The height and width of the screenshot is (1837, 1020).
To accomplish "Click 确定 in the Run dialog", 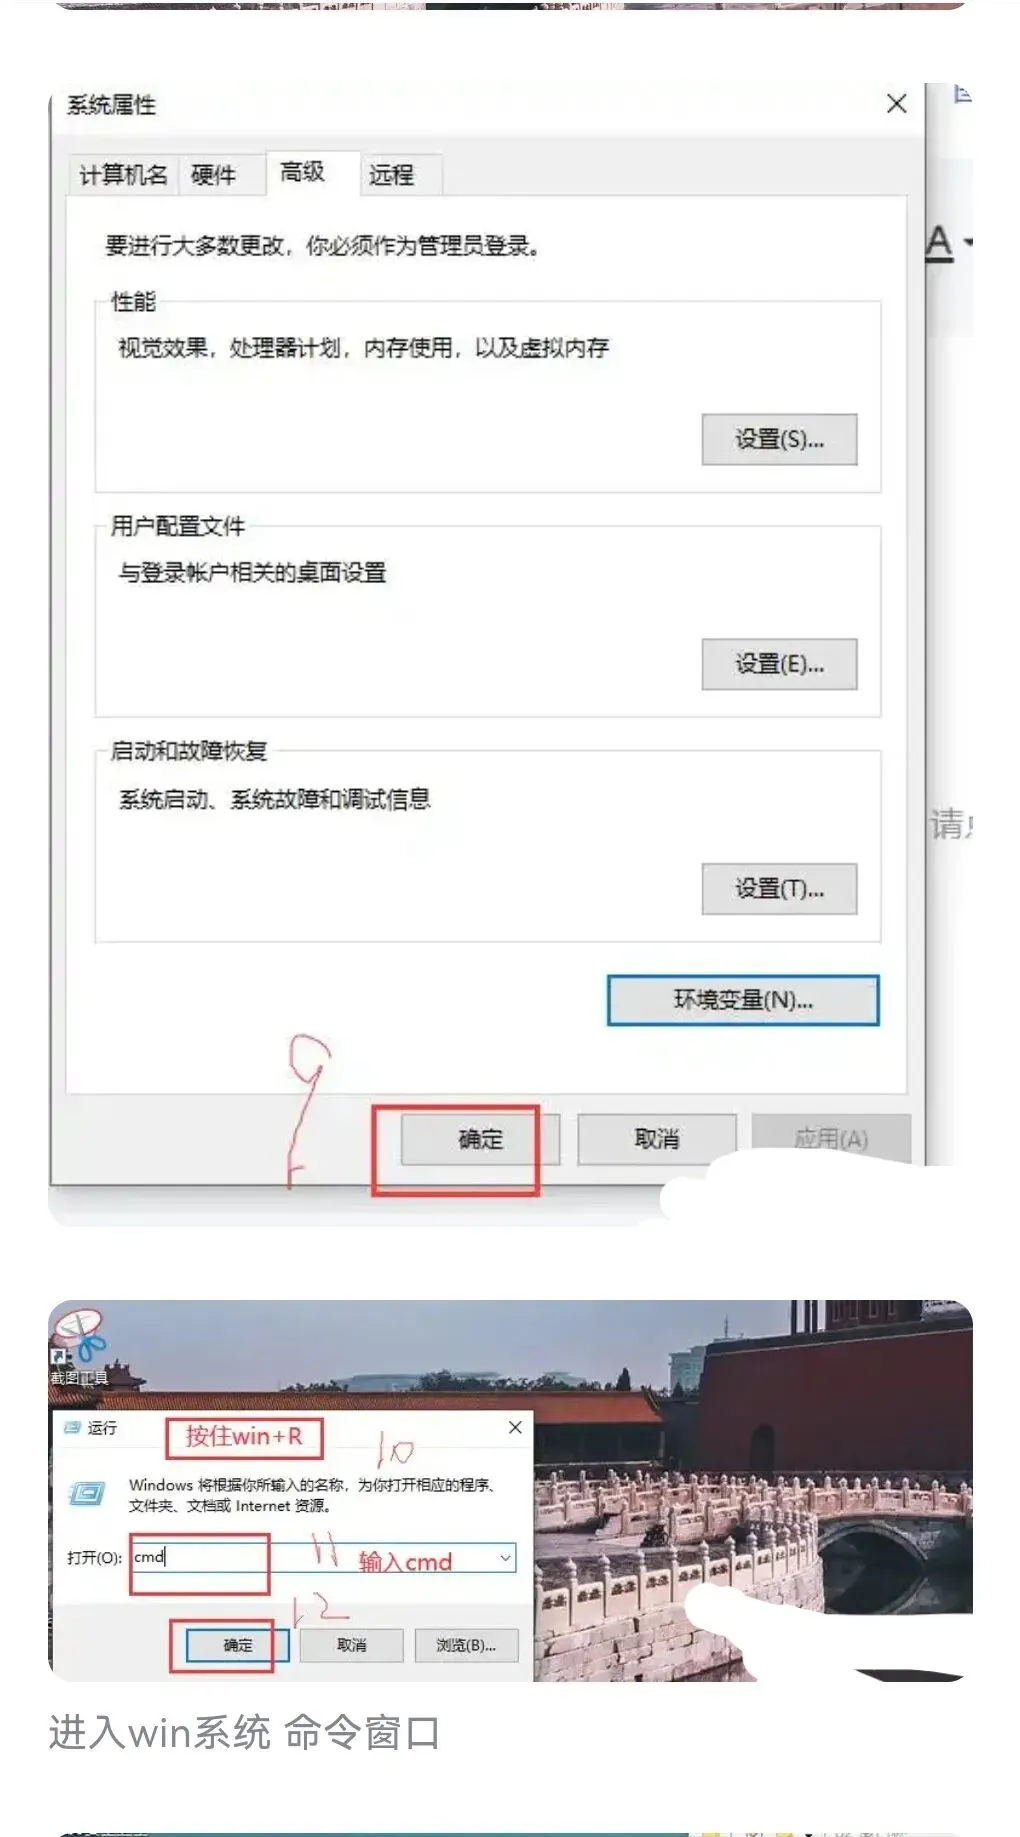I will pyautogui.click(x=238, y=1645).
